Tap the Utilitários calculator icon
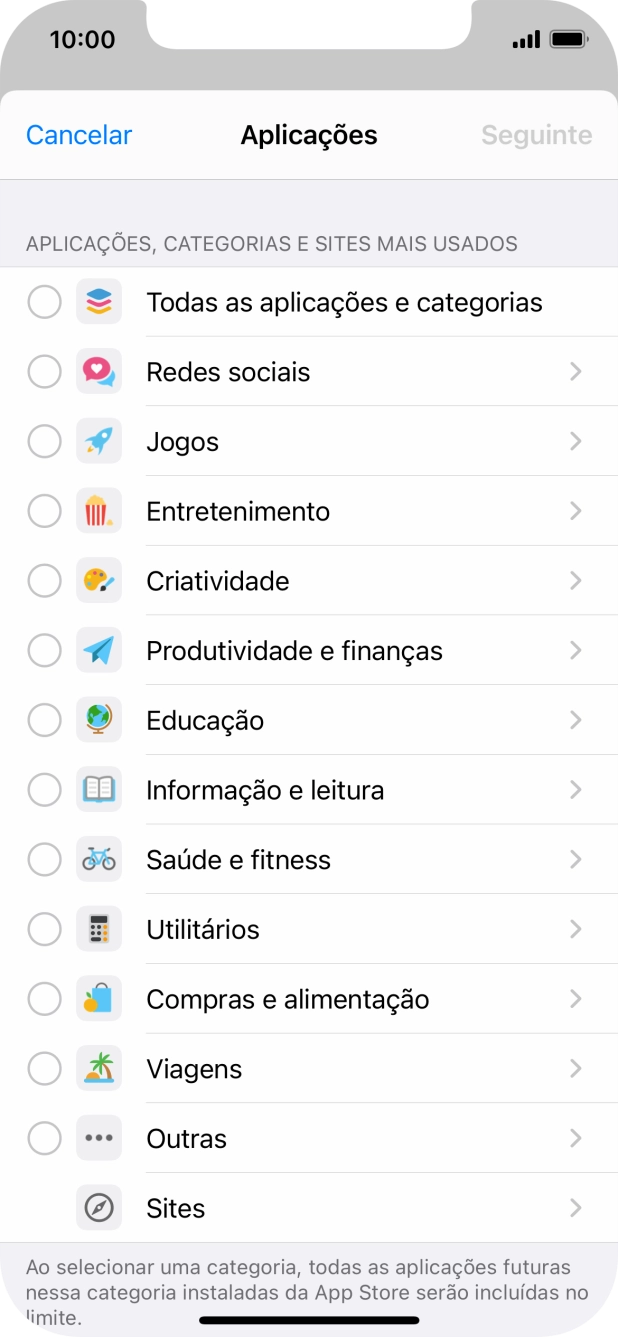The image size is (618, 1337). tap(99, 929)
